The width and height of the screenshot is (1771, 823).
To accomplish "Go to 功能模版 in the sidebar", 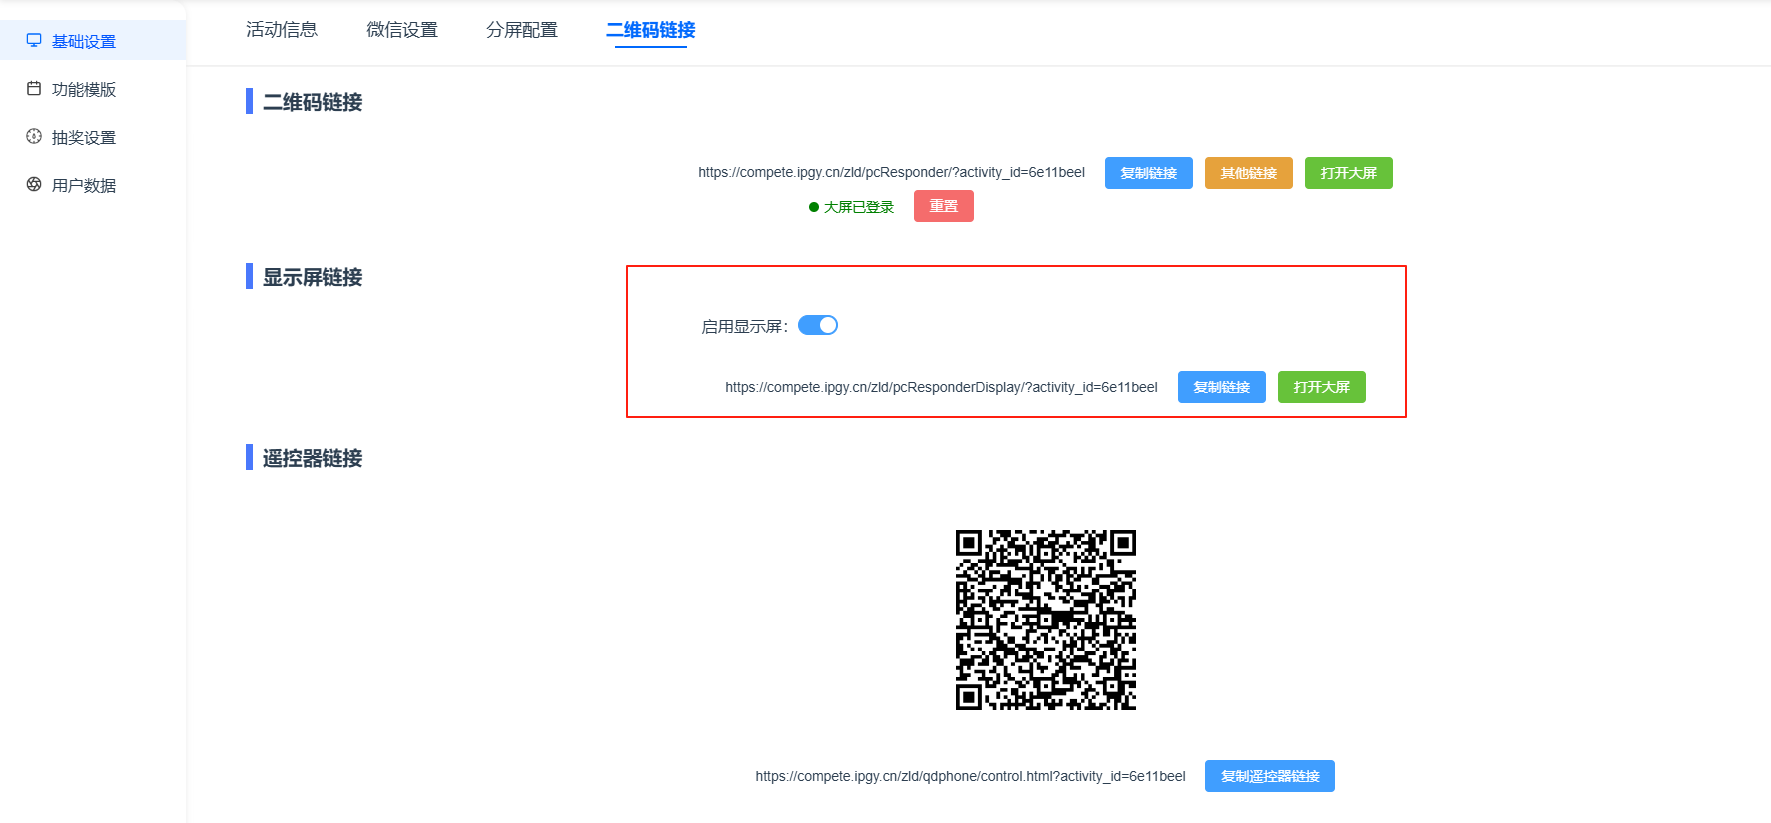I will tap(93, 89).
